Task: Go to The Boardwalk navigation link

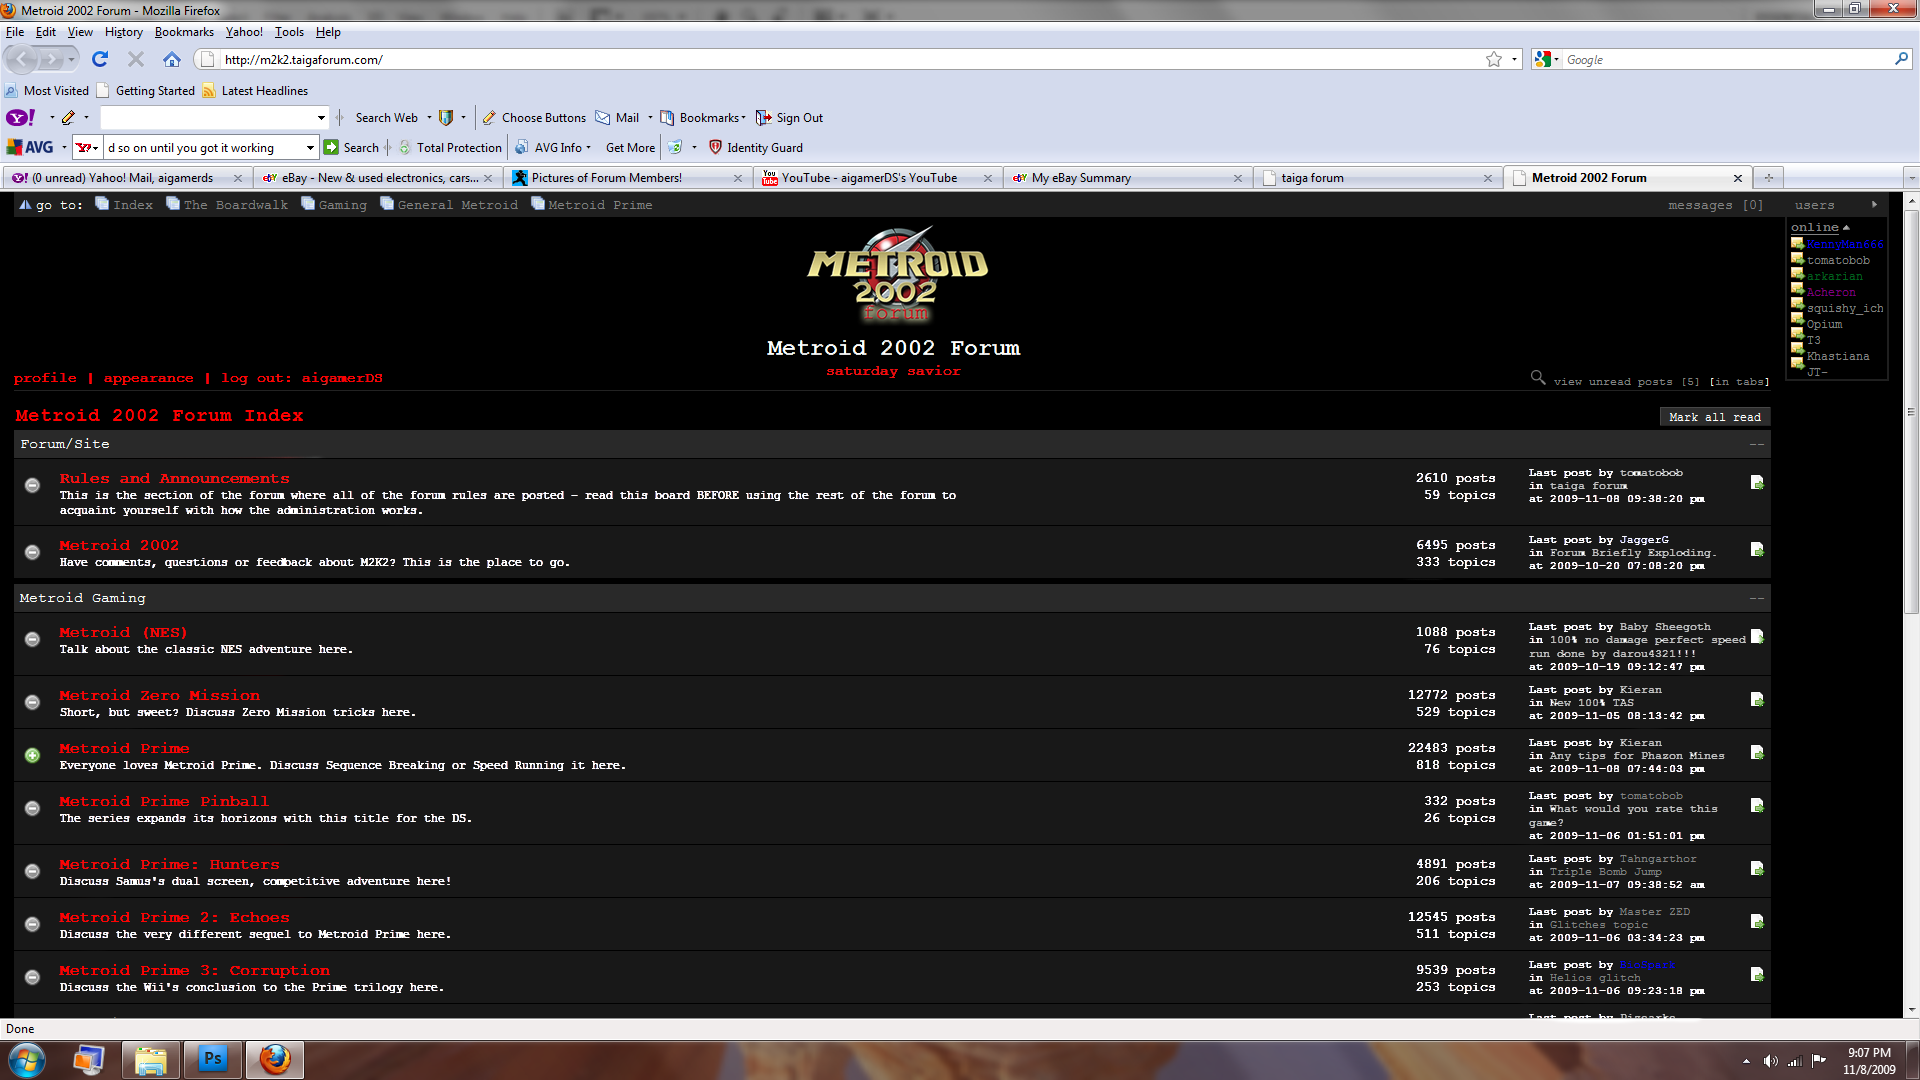Action: pyautogui.click(x=236, y=205)
